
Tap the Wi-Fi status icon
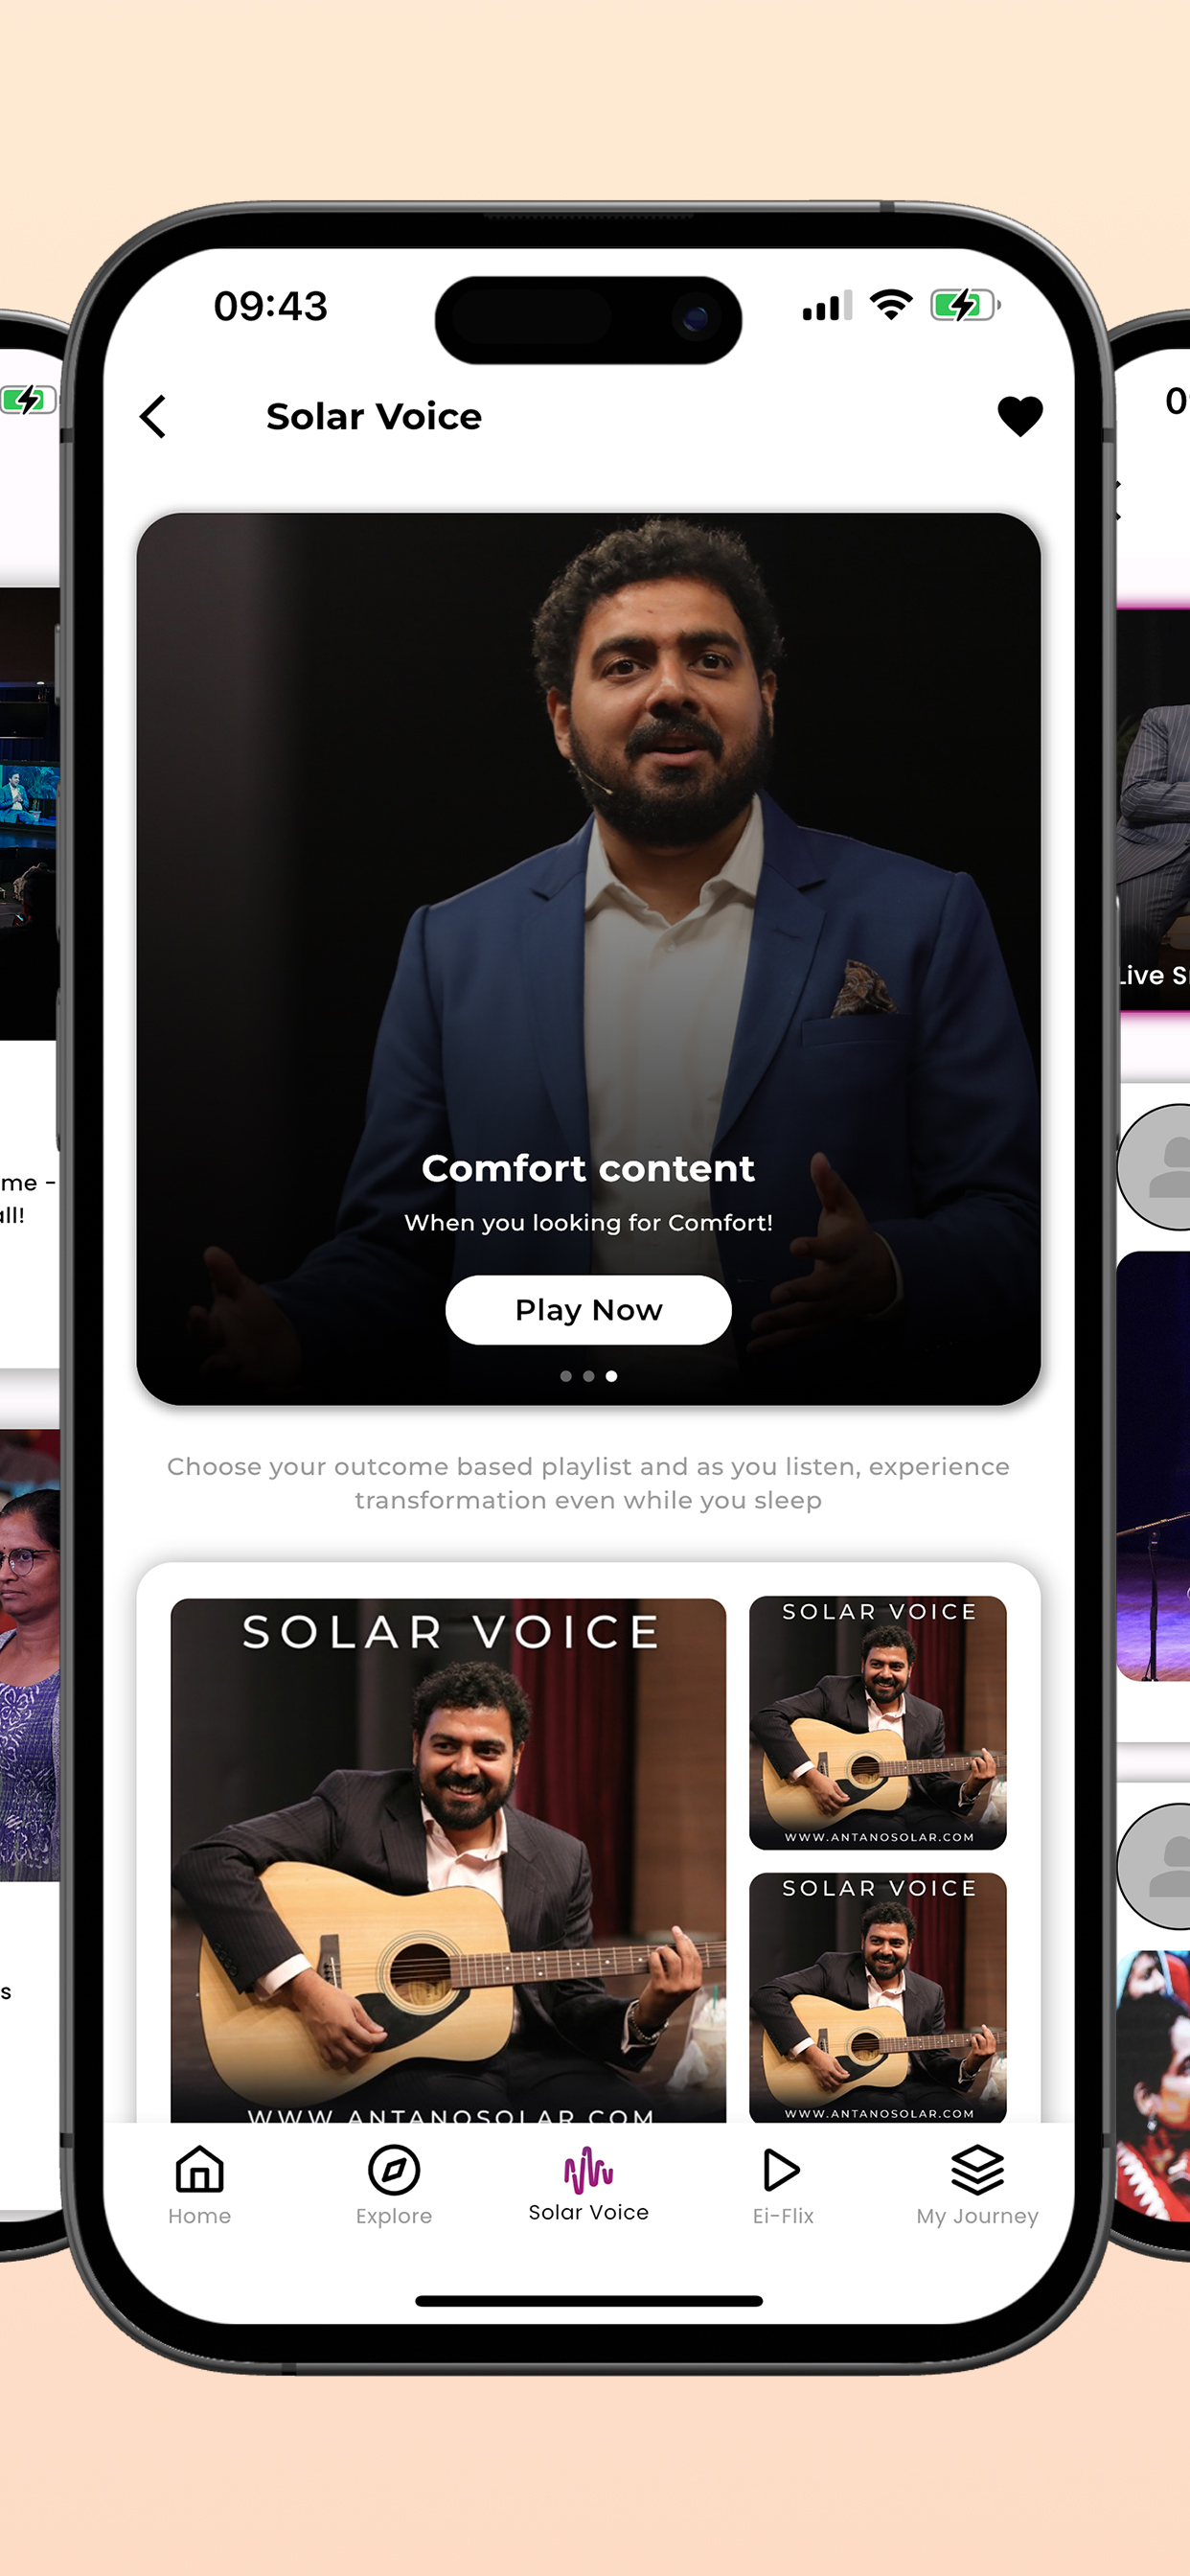coord(890,304)
